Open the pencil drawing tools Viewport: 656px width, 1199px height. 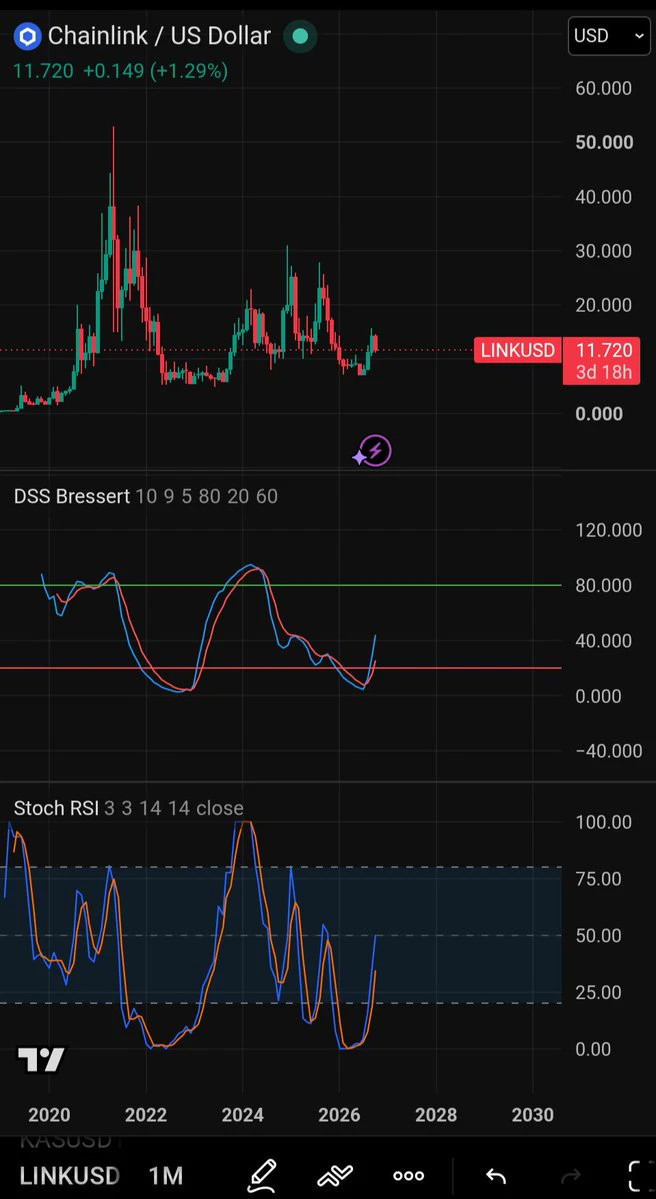tap(261, 1175)
